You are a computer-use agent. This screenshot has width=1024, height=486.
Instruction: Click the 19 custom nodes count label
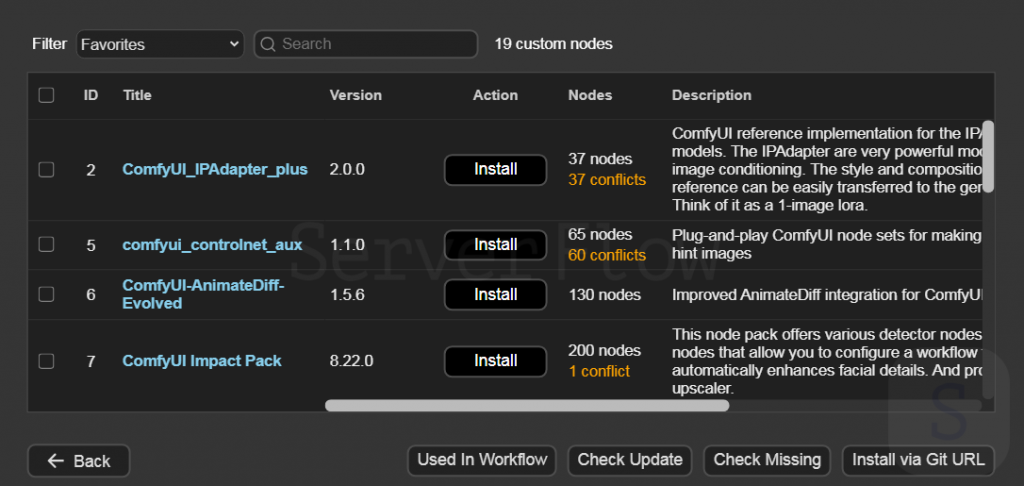click(553, 44)
